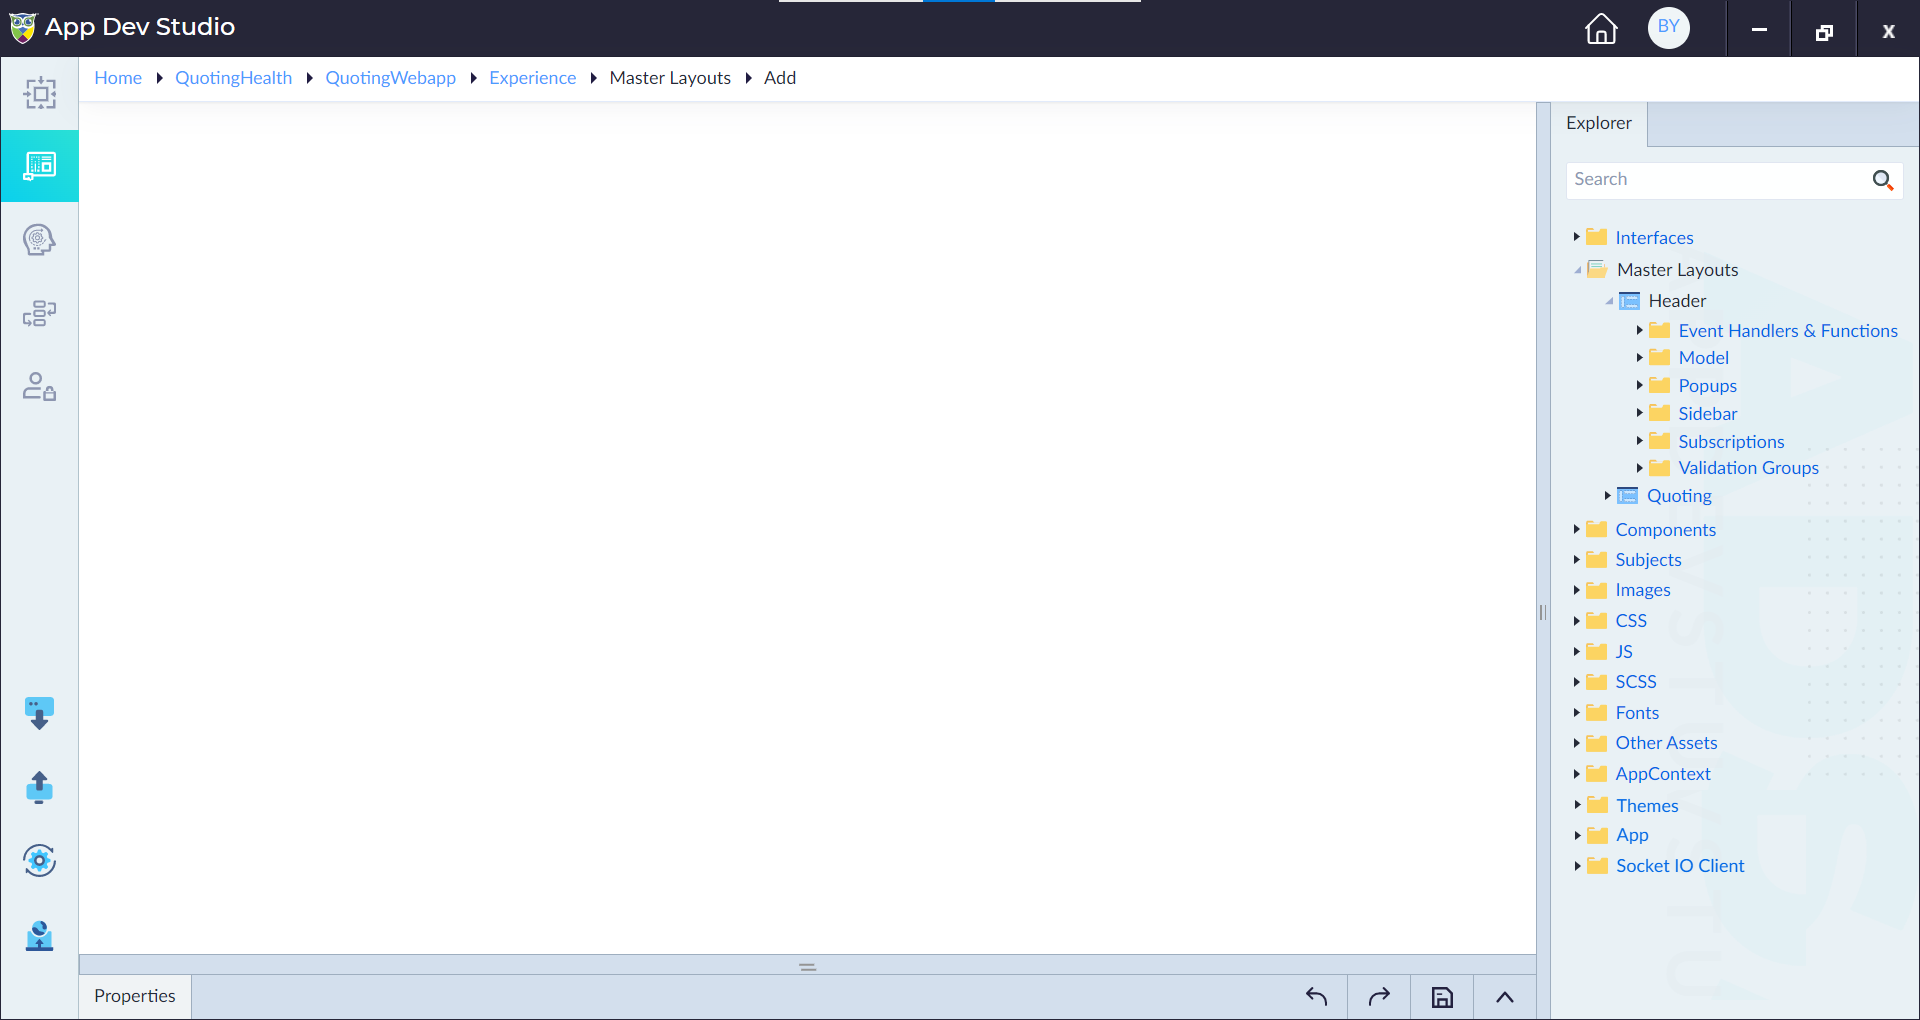
Task: Select the Model folder under Header
Action: click(1704, 358)
